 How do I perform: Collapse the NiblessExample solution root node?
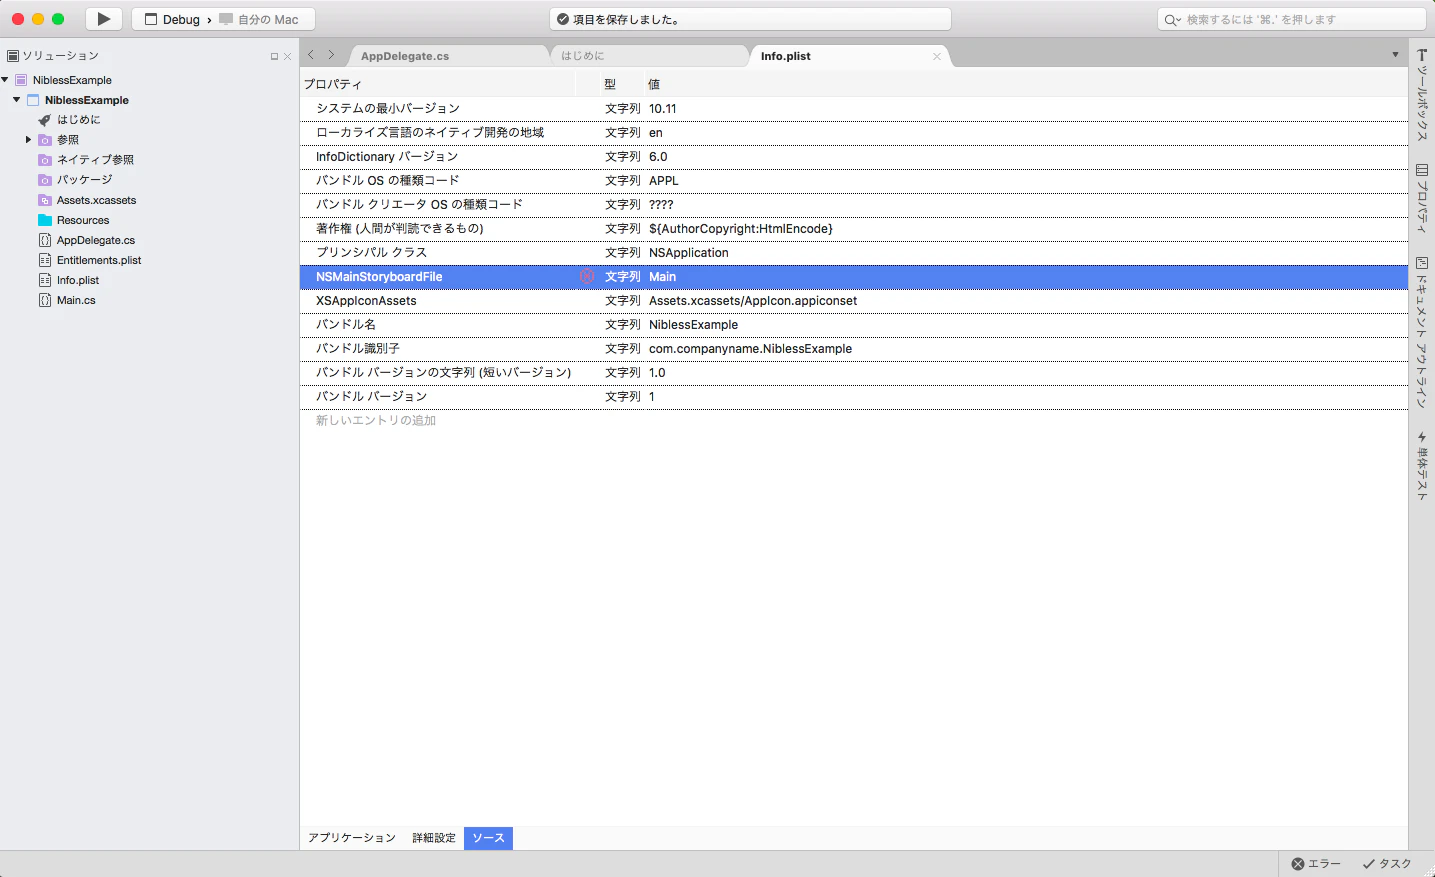5,80
